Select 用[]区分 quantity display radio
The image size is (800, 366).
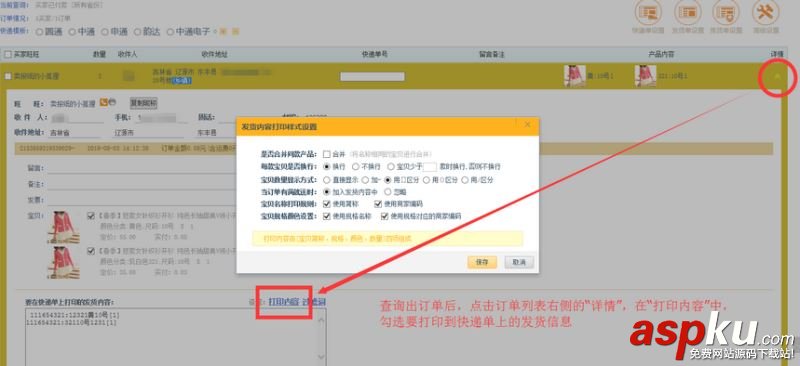click(x=388, y=180)
